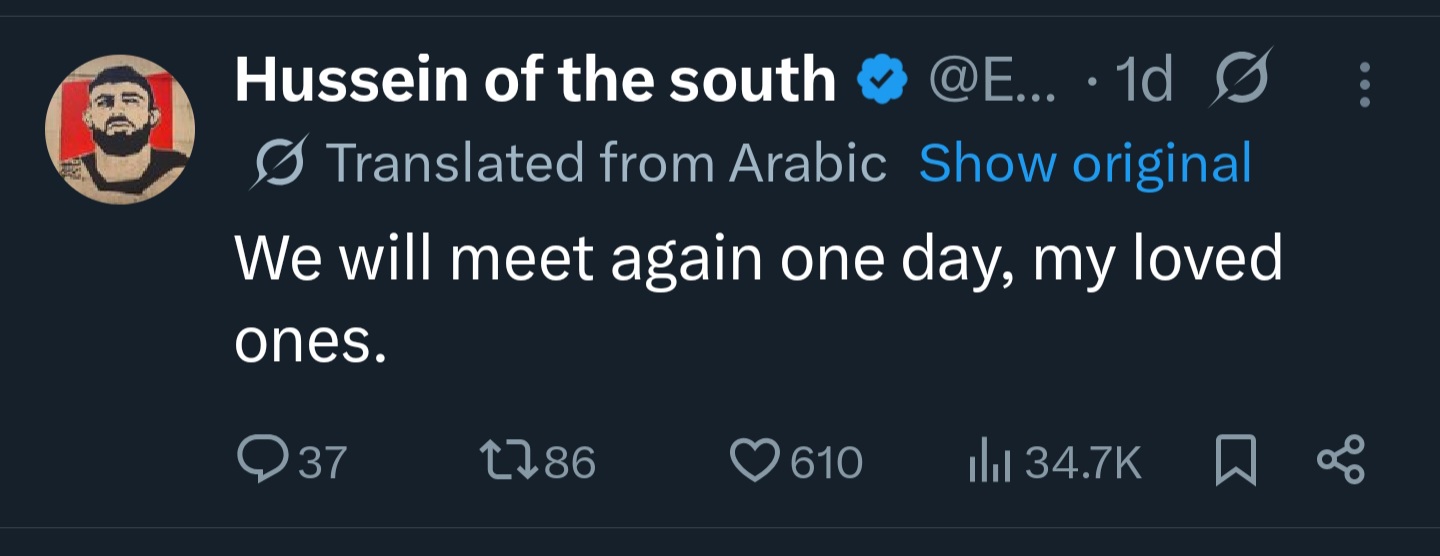Click the blue verified badge
1440x556 pixels.
coord(882,81)
